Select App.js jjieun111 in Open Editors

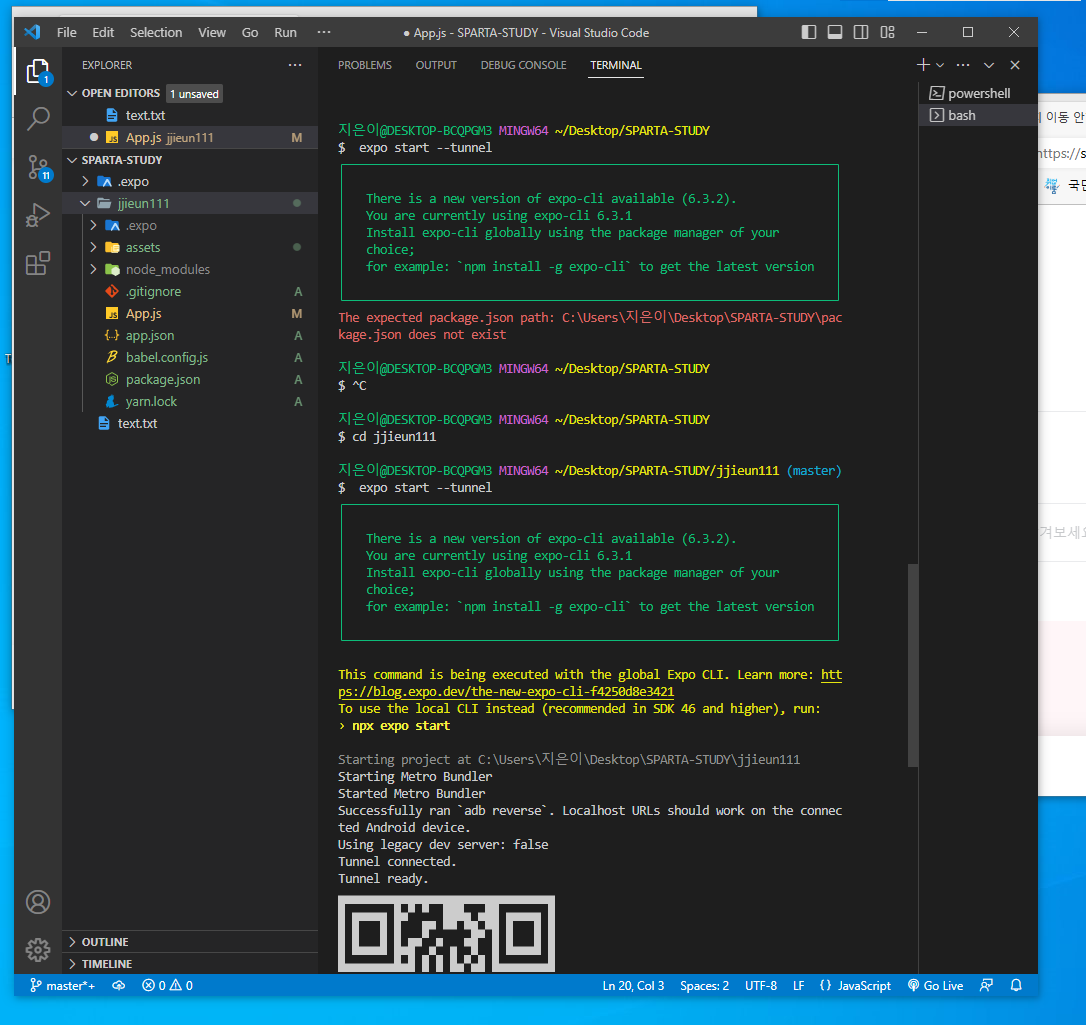pyautogui.click(x=190, y=138)
